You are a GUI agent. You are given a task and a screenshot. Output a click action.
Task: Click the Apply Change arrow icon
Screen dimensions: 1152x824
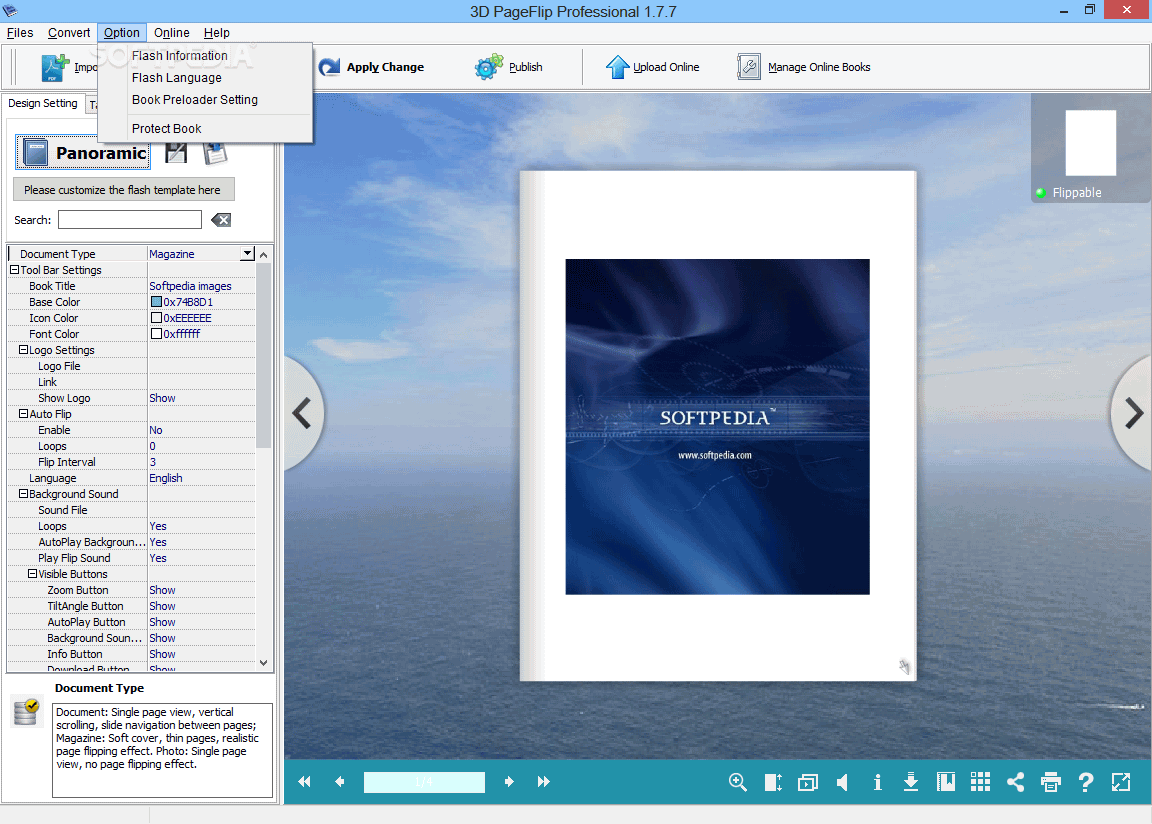coord(329,67)
